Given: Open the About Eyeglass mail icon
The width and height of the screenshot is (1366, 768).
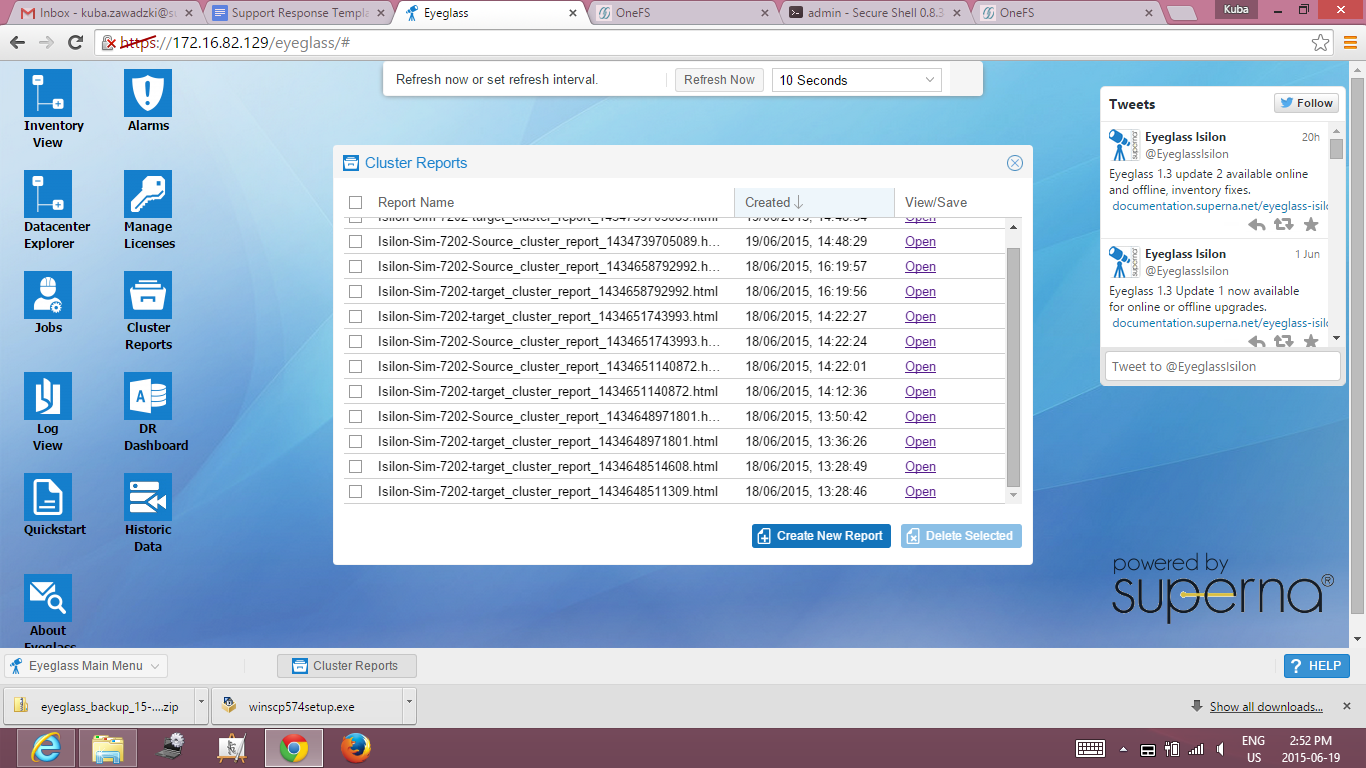Looking at the screenshot, I should click(48, 598).
